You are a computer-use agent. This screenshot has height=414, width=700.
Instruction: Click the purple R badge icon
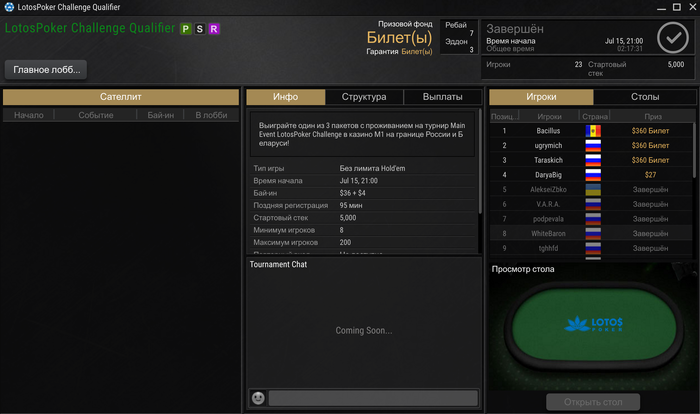(x=214, y=29)
